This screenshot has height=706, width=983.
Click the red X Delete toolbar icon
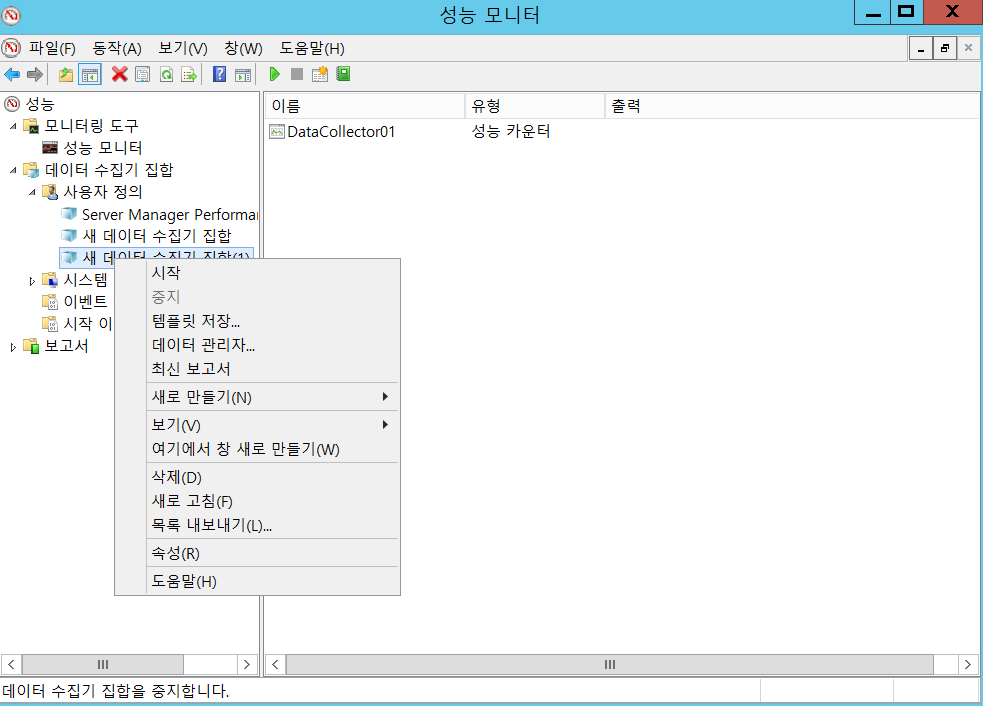[x=119, y=75]
